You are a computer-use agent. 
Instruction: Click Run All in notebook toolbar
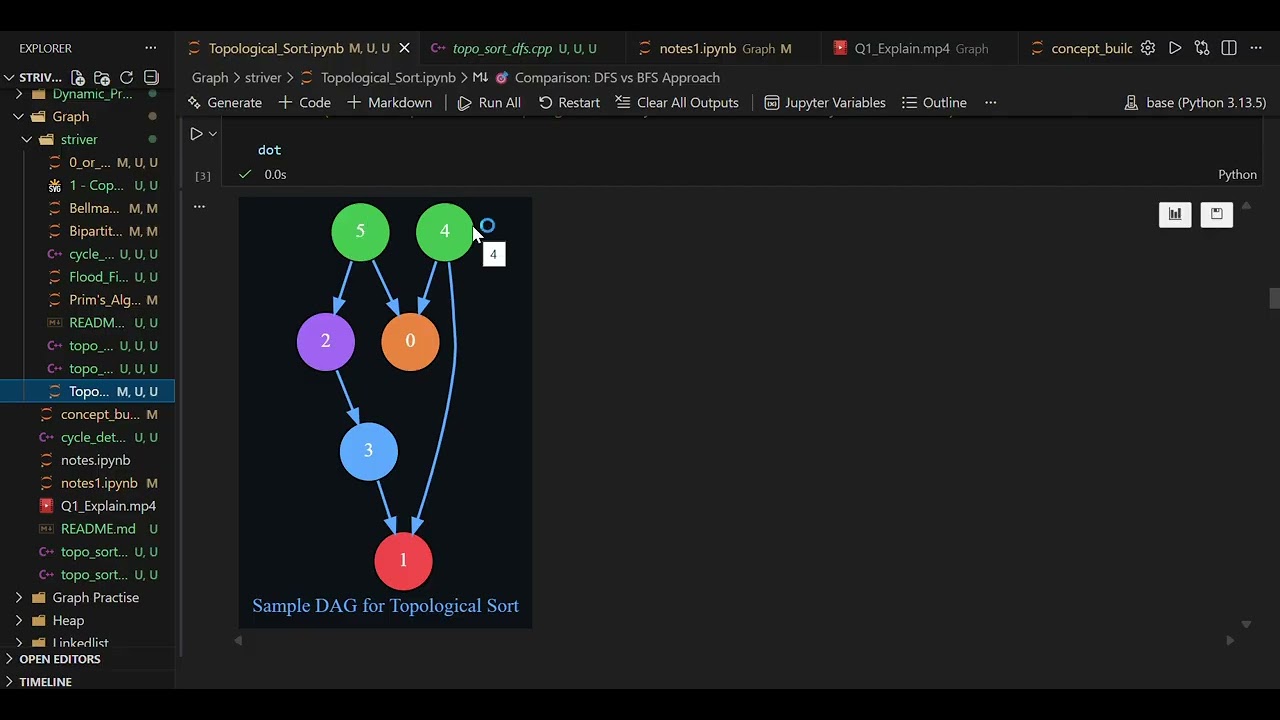489,102
